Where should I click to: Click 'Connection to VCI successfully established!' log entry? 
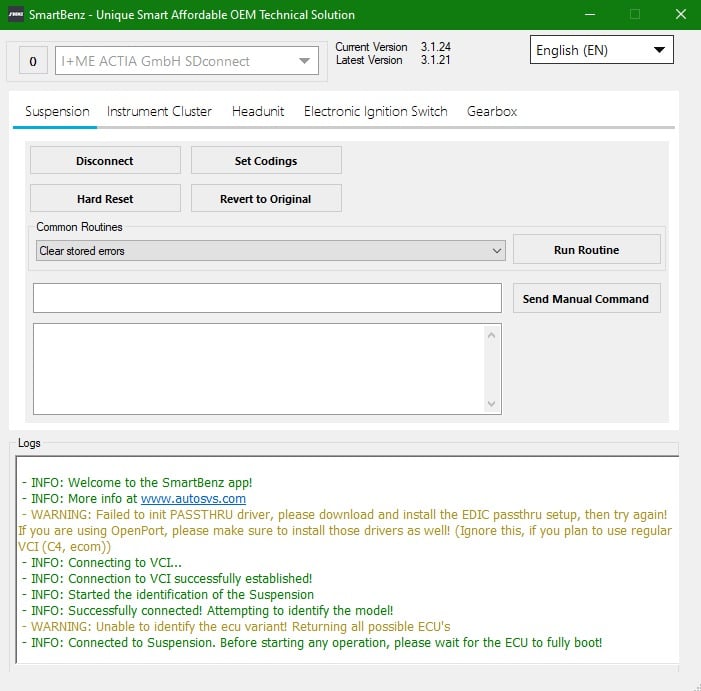click(x=167, y=578)
